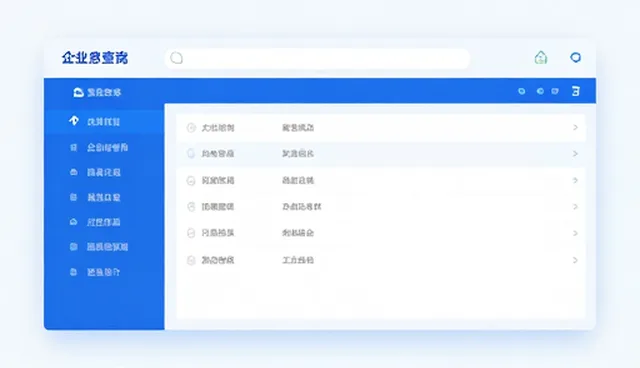This screenshot has height=368, width=640.
Task: Click the white cloud icon in the blue bar
Action: pos(78,92)
